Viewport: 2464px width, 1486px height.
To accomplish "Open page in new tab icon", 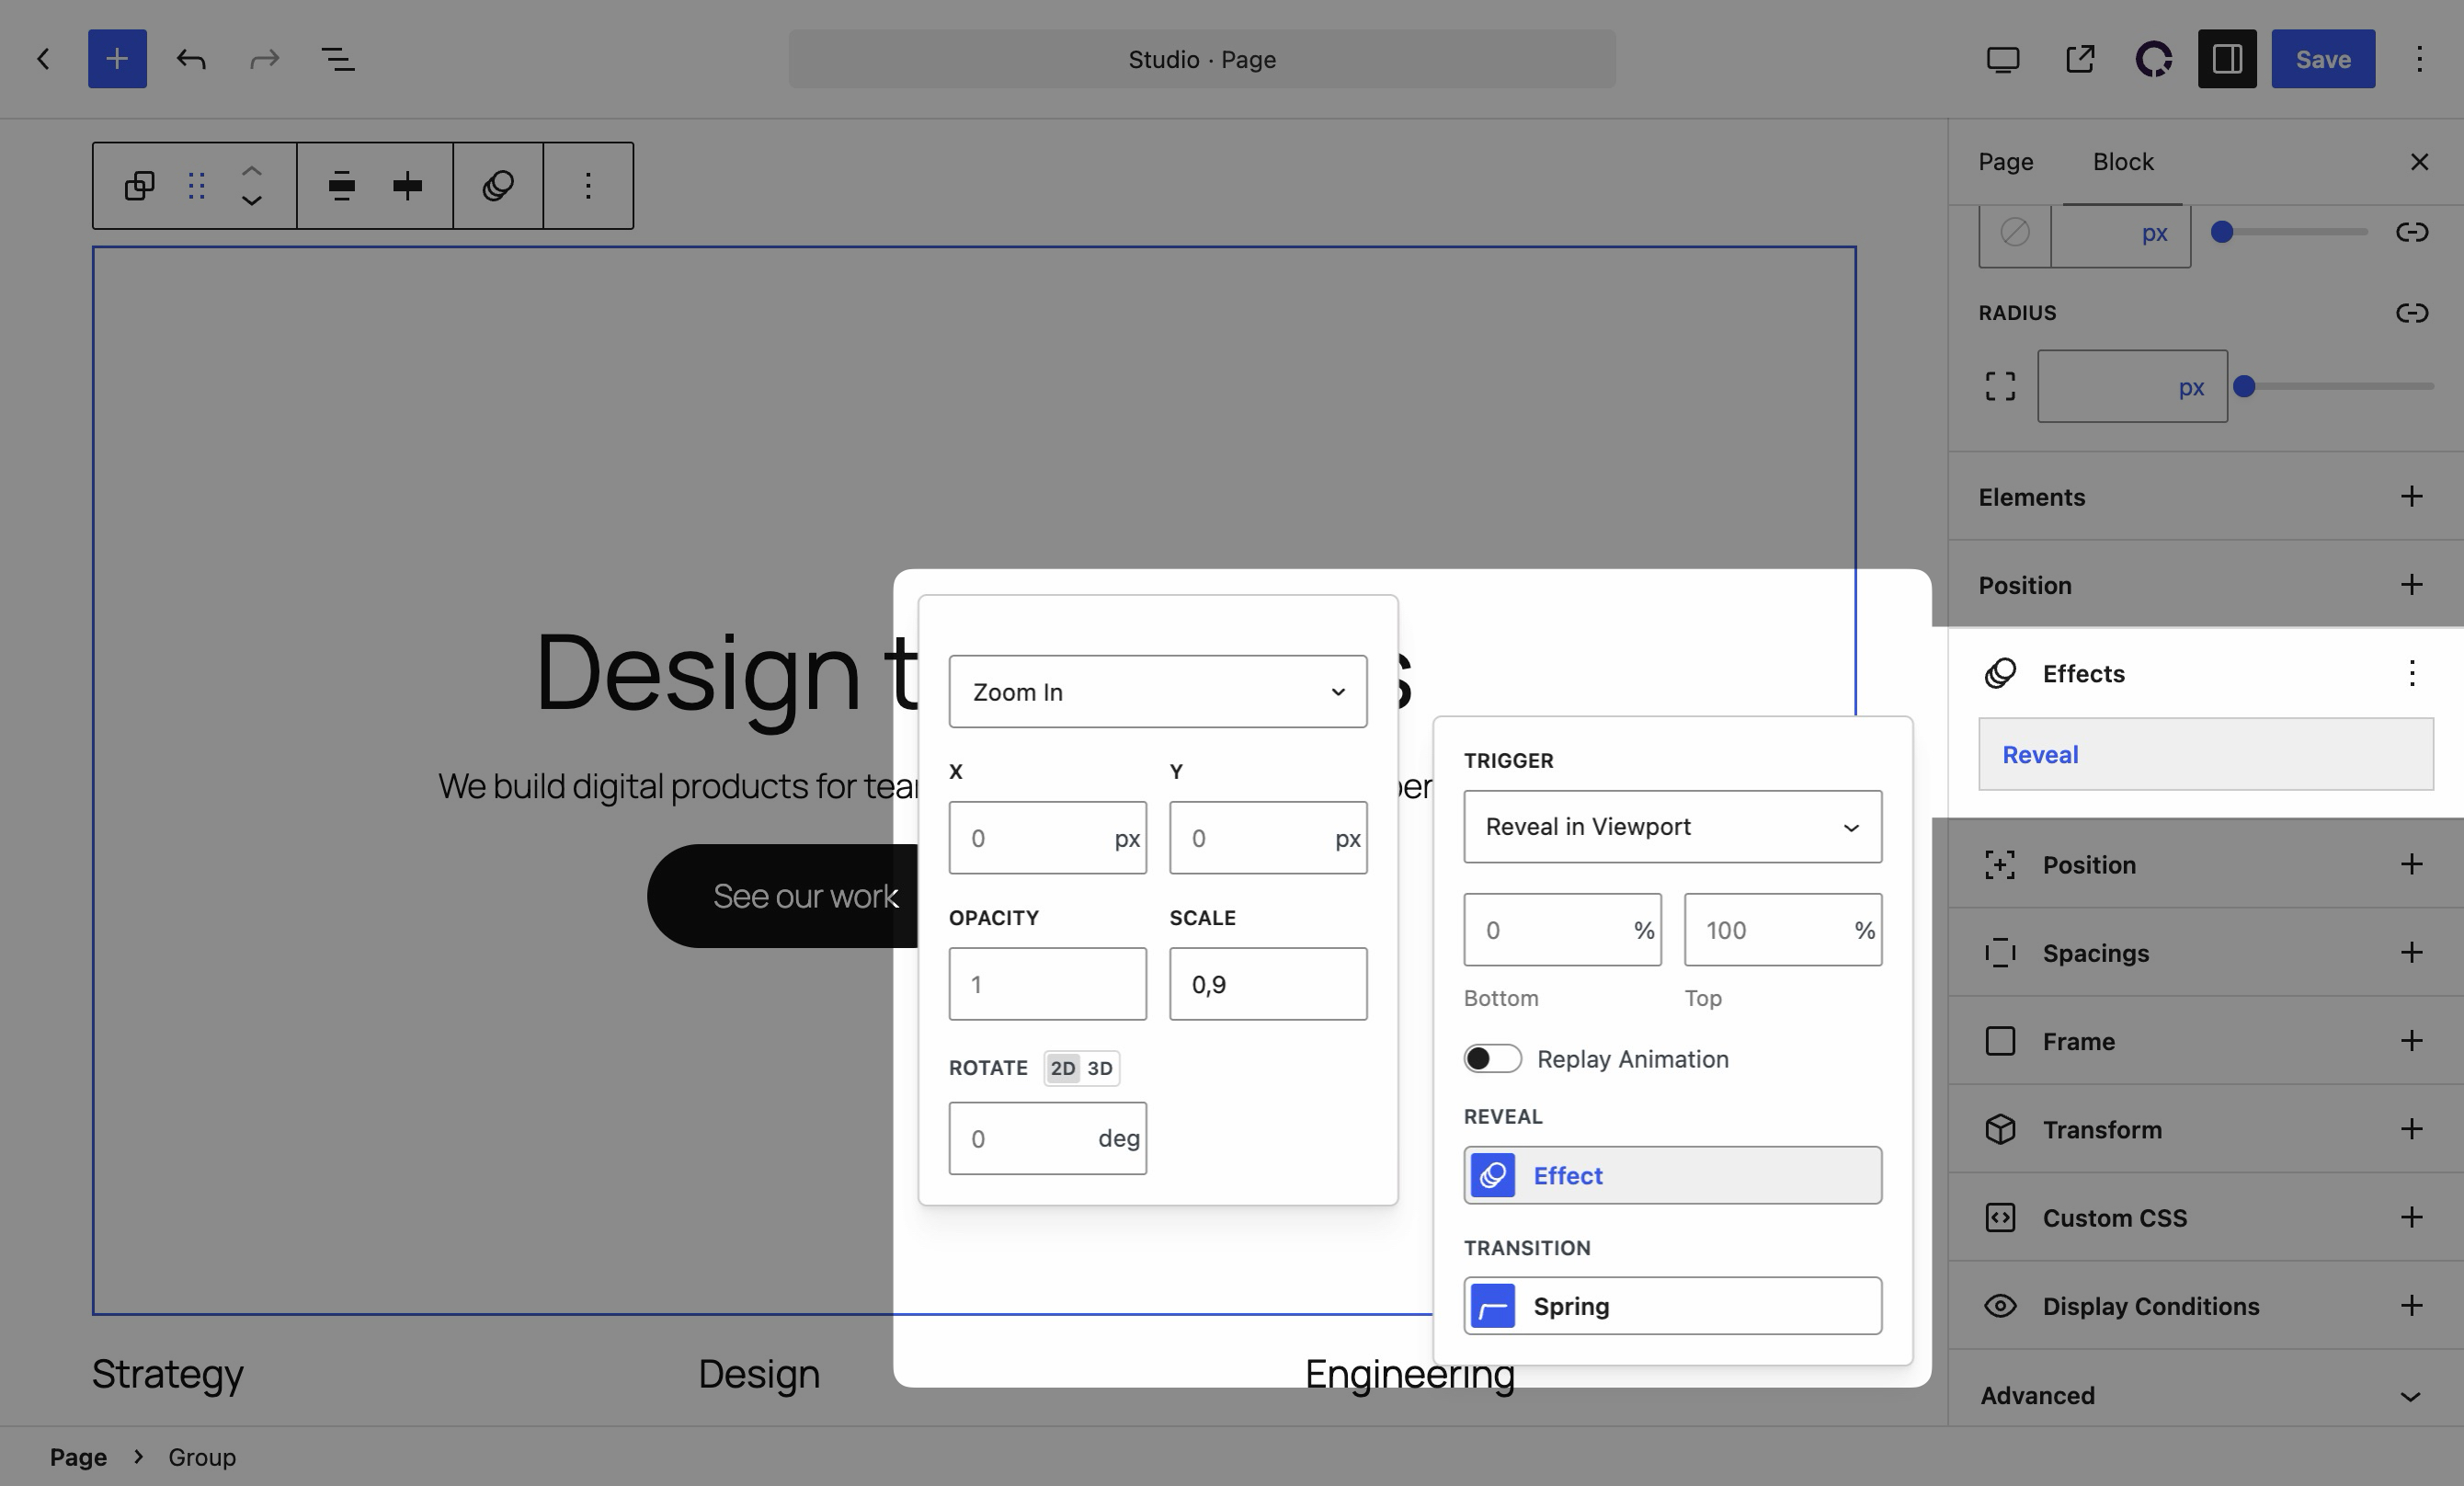I will pos(2080,59).
